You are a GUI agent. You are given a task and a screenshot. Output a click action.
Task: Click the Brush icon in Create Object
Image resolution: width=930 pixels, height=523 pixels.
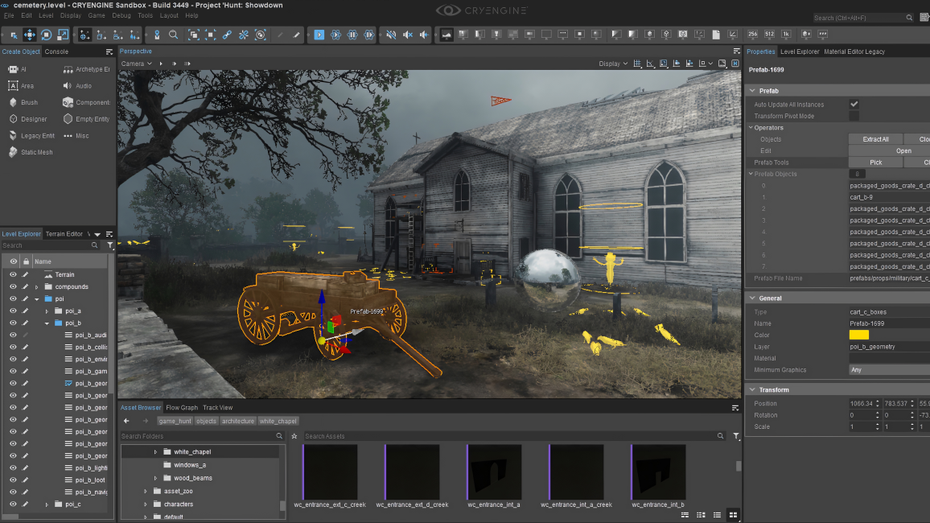[13, 102]
